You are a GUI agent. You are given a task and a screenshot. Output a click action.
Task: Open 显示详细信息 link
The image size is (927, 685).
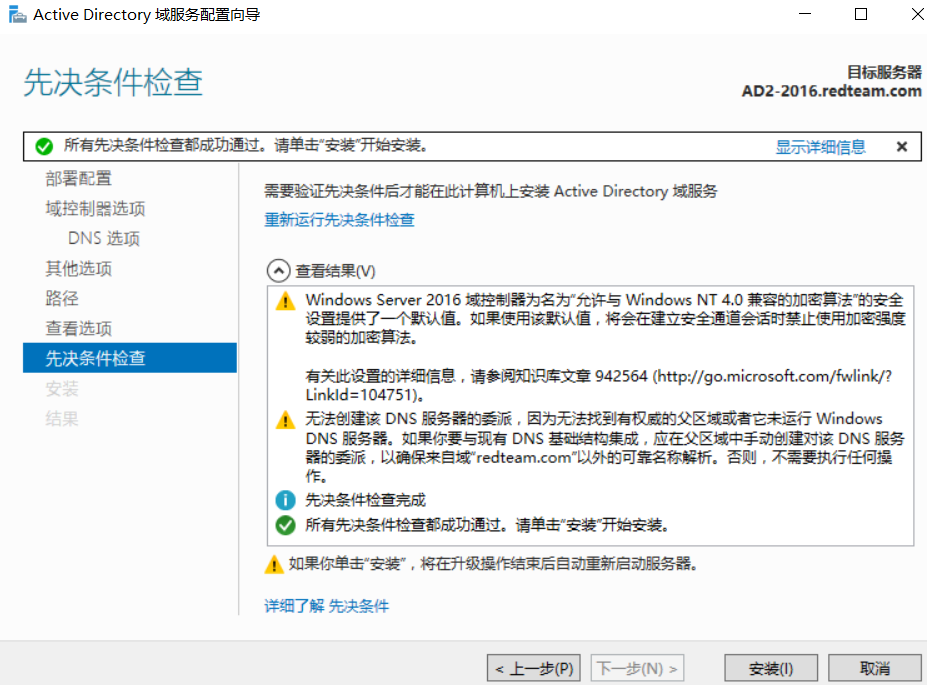tap(820, 147)
